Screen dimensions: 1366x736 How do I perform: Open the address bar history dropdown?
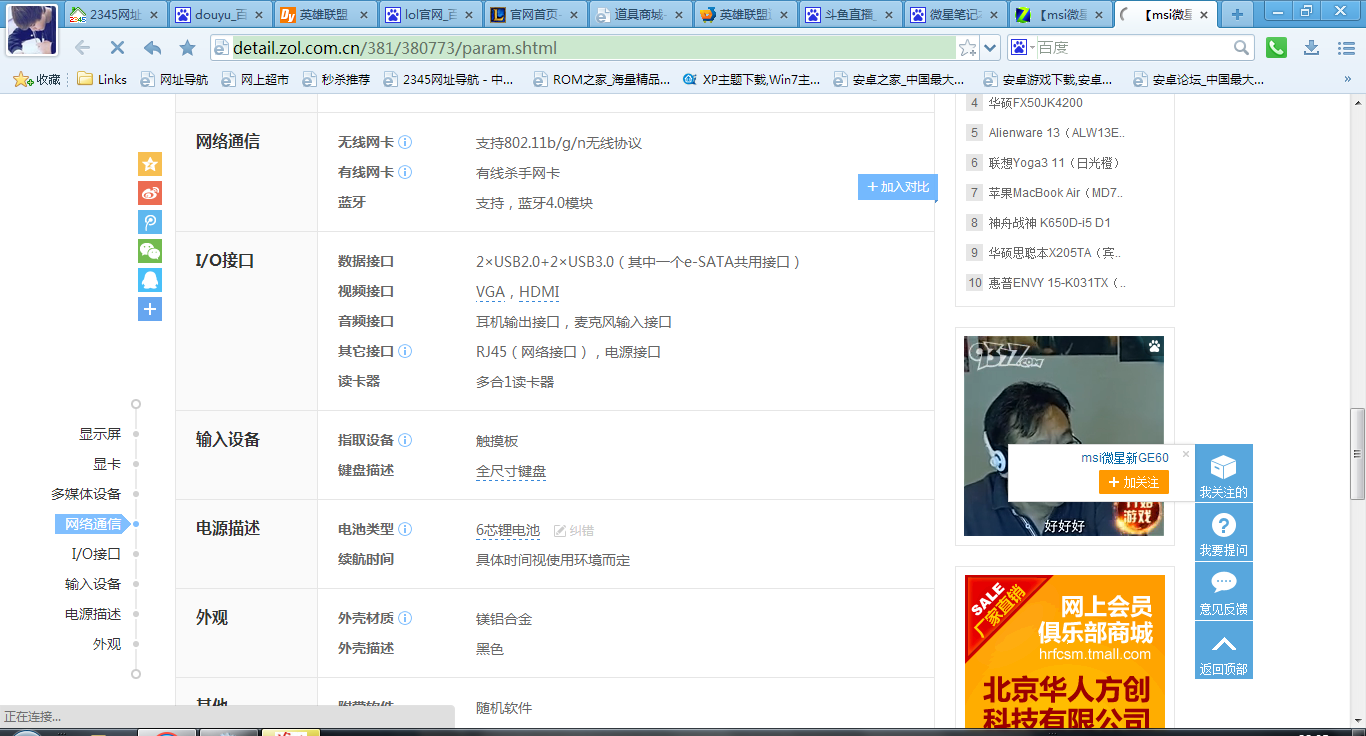pos(990,48)
